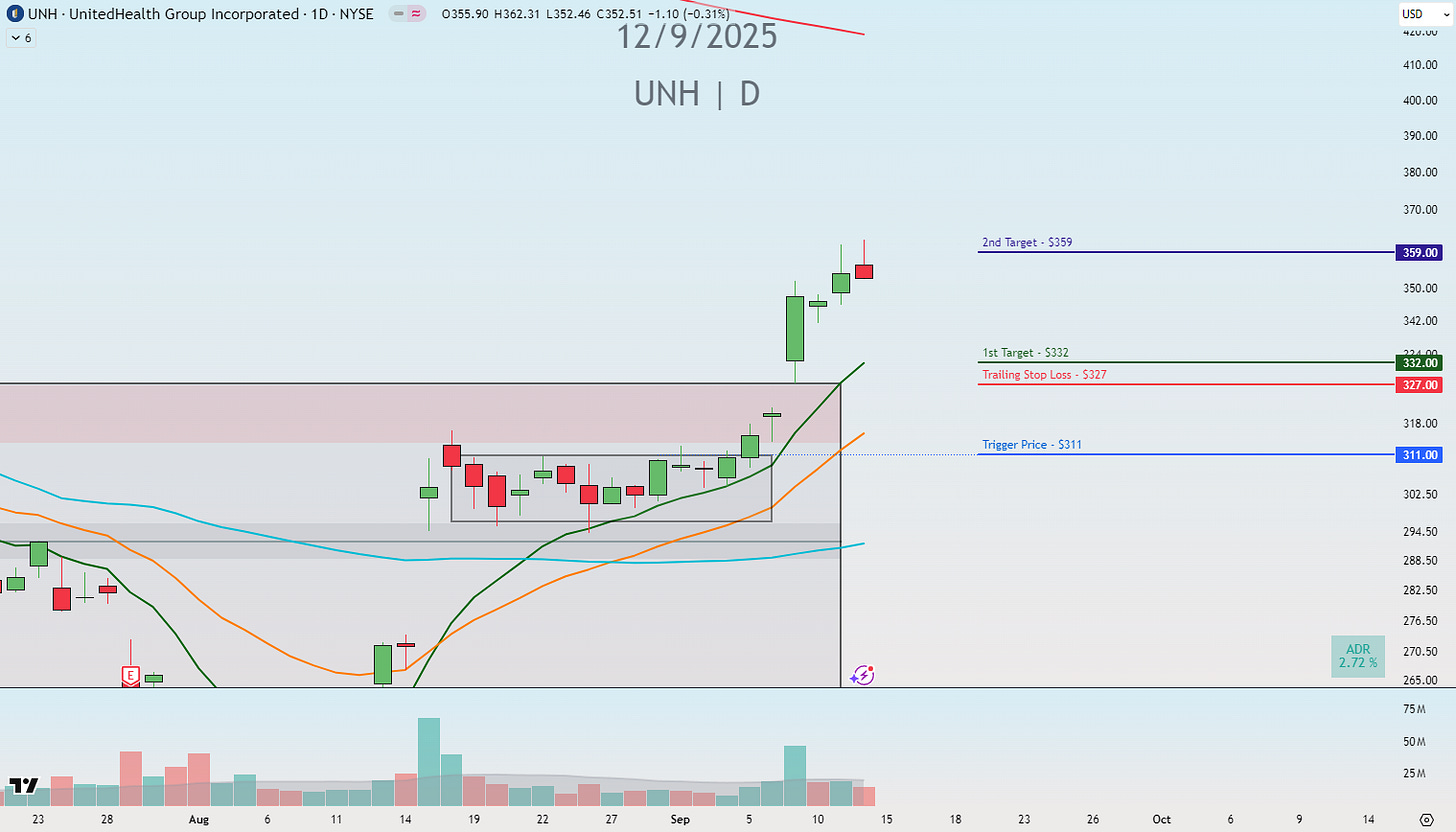Select the 2nd Target - $359 label
The height and width of the screenshot is (832, 1456).
click(1027, 243)
